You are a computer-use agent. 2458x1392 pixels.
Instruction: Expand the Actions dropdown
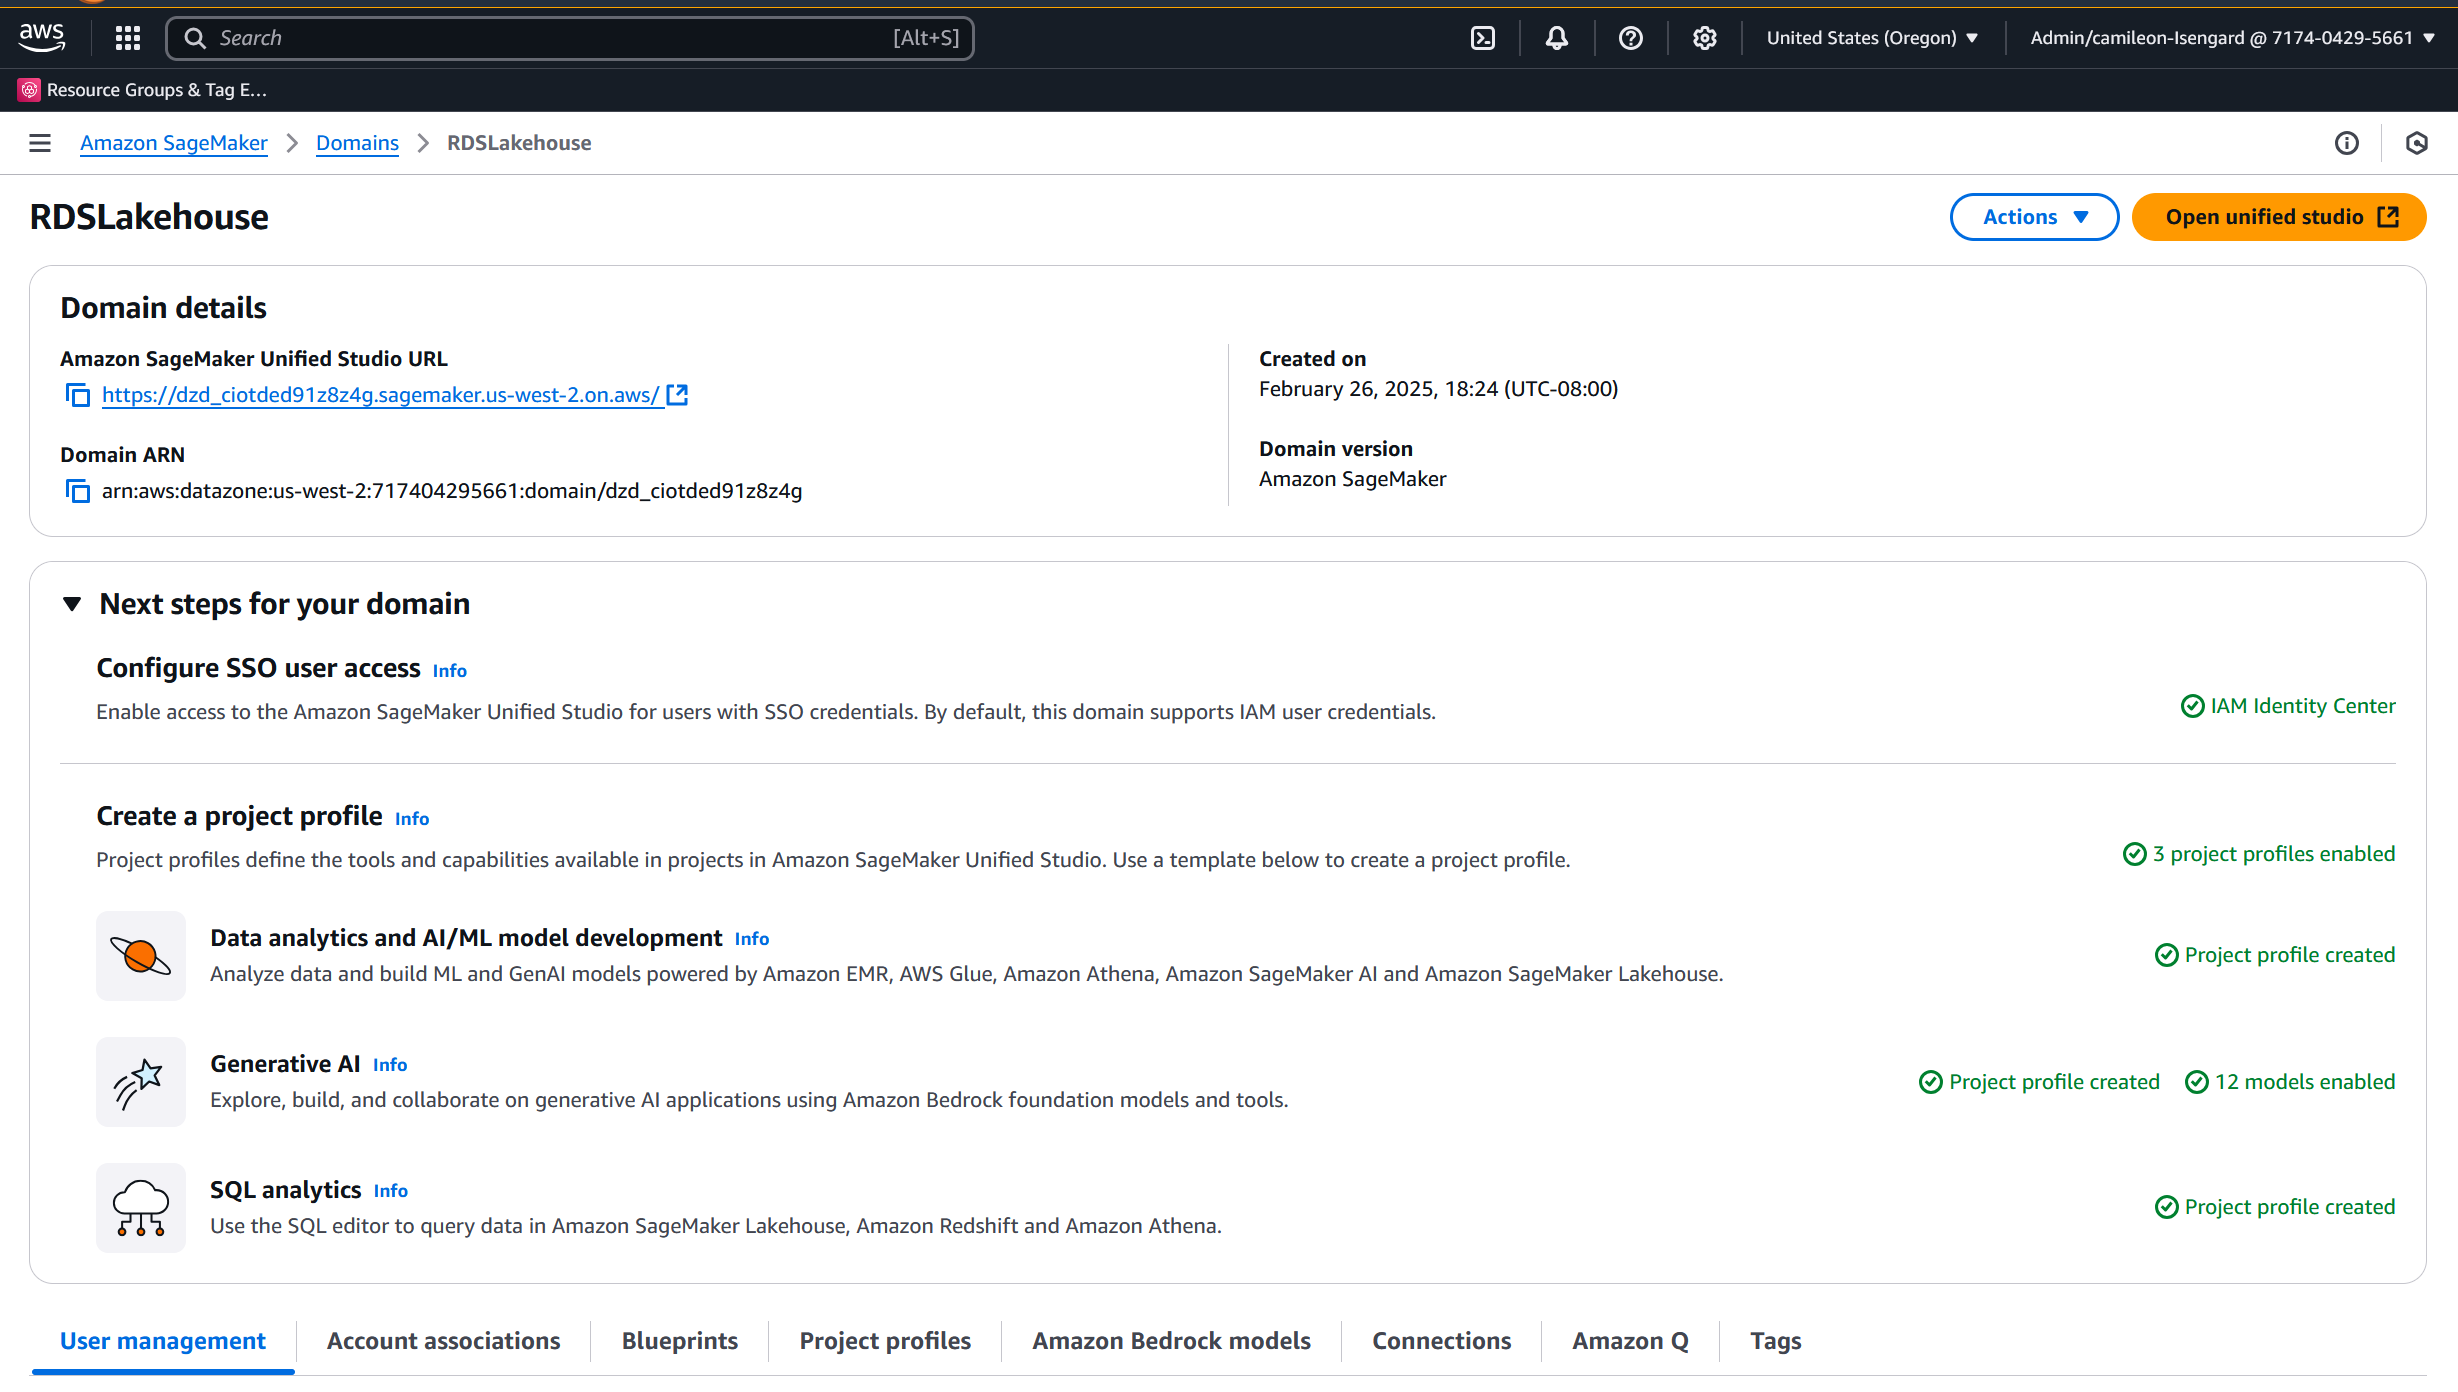coord(2034,217)
